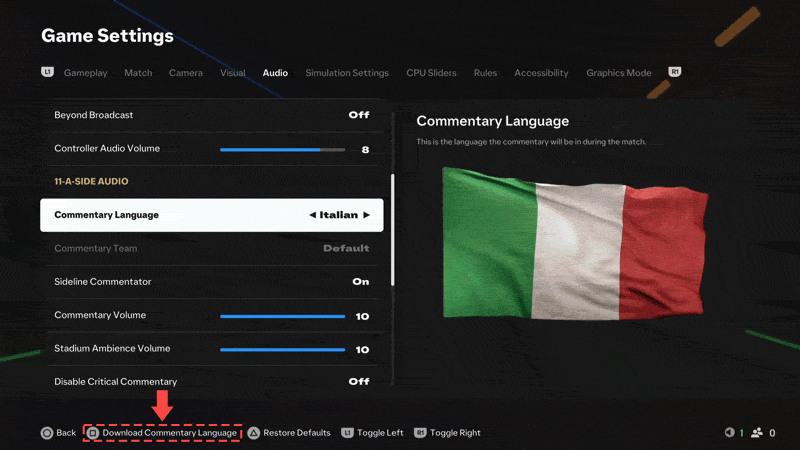
Task: Open the Accessibility tab
Action: (x=541, y=73)
